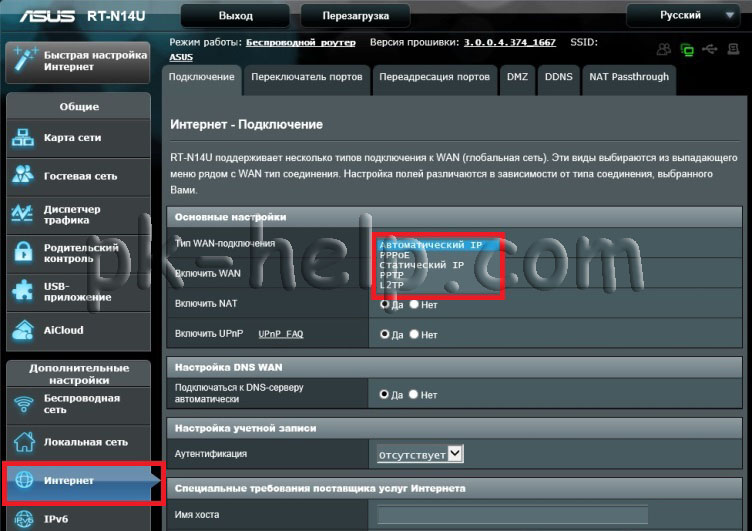
Task: Click the ASUS SSID link
Action: pyautogui.click(x=181, y=57)
